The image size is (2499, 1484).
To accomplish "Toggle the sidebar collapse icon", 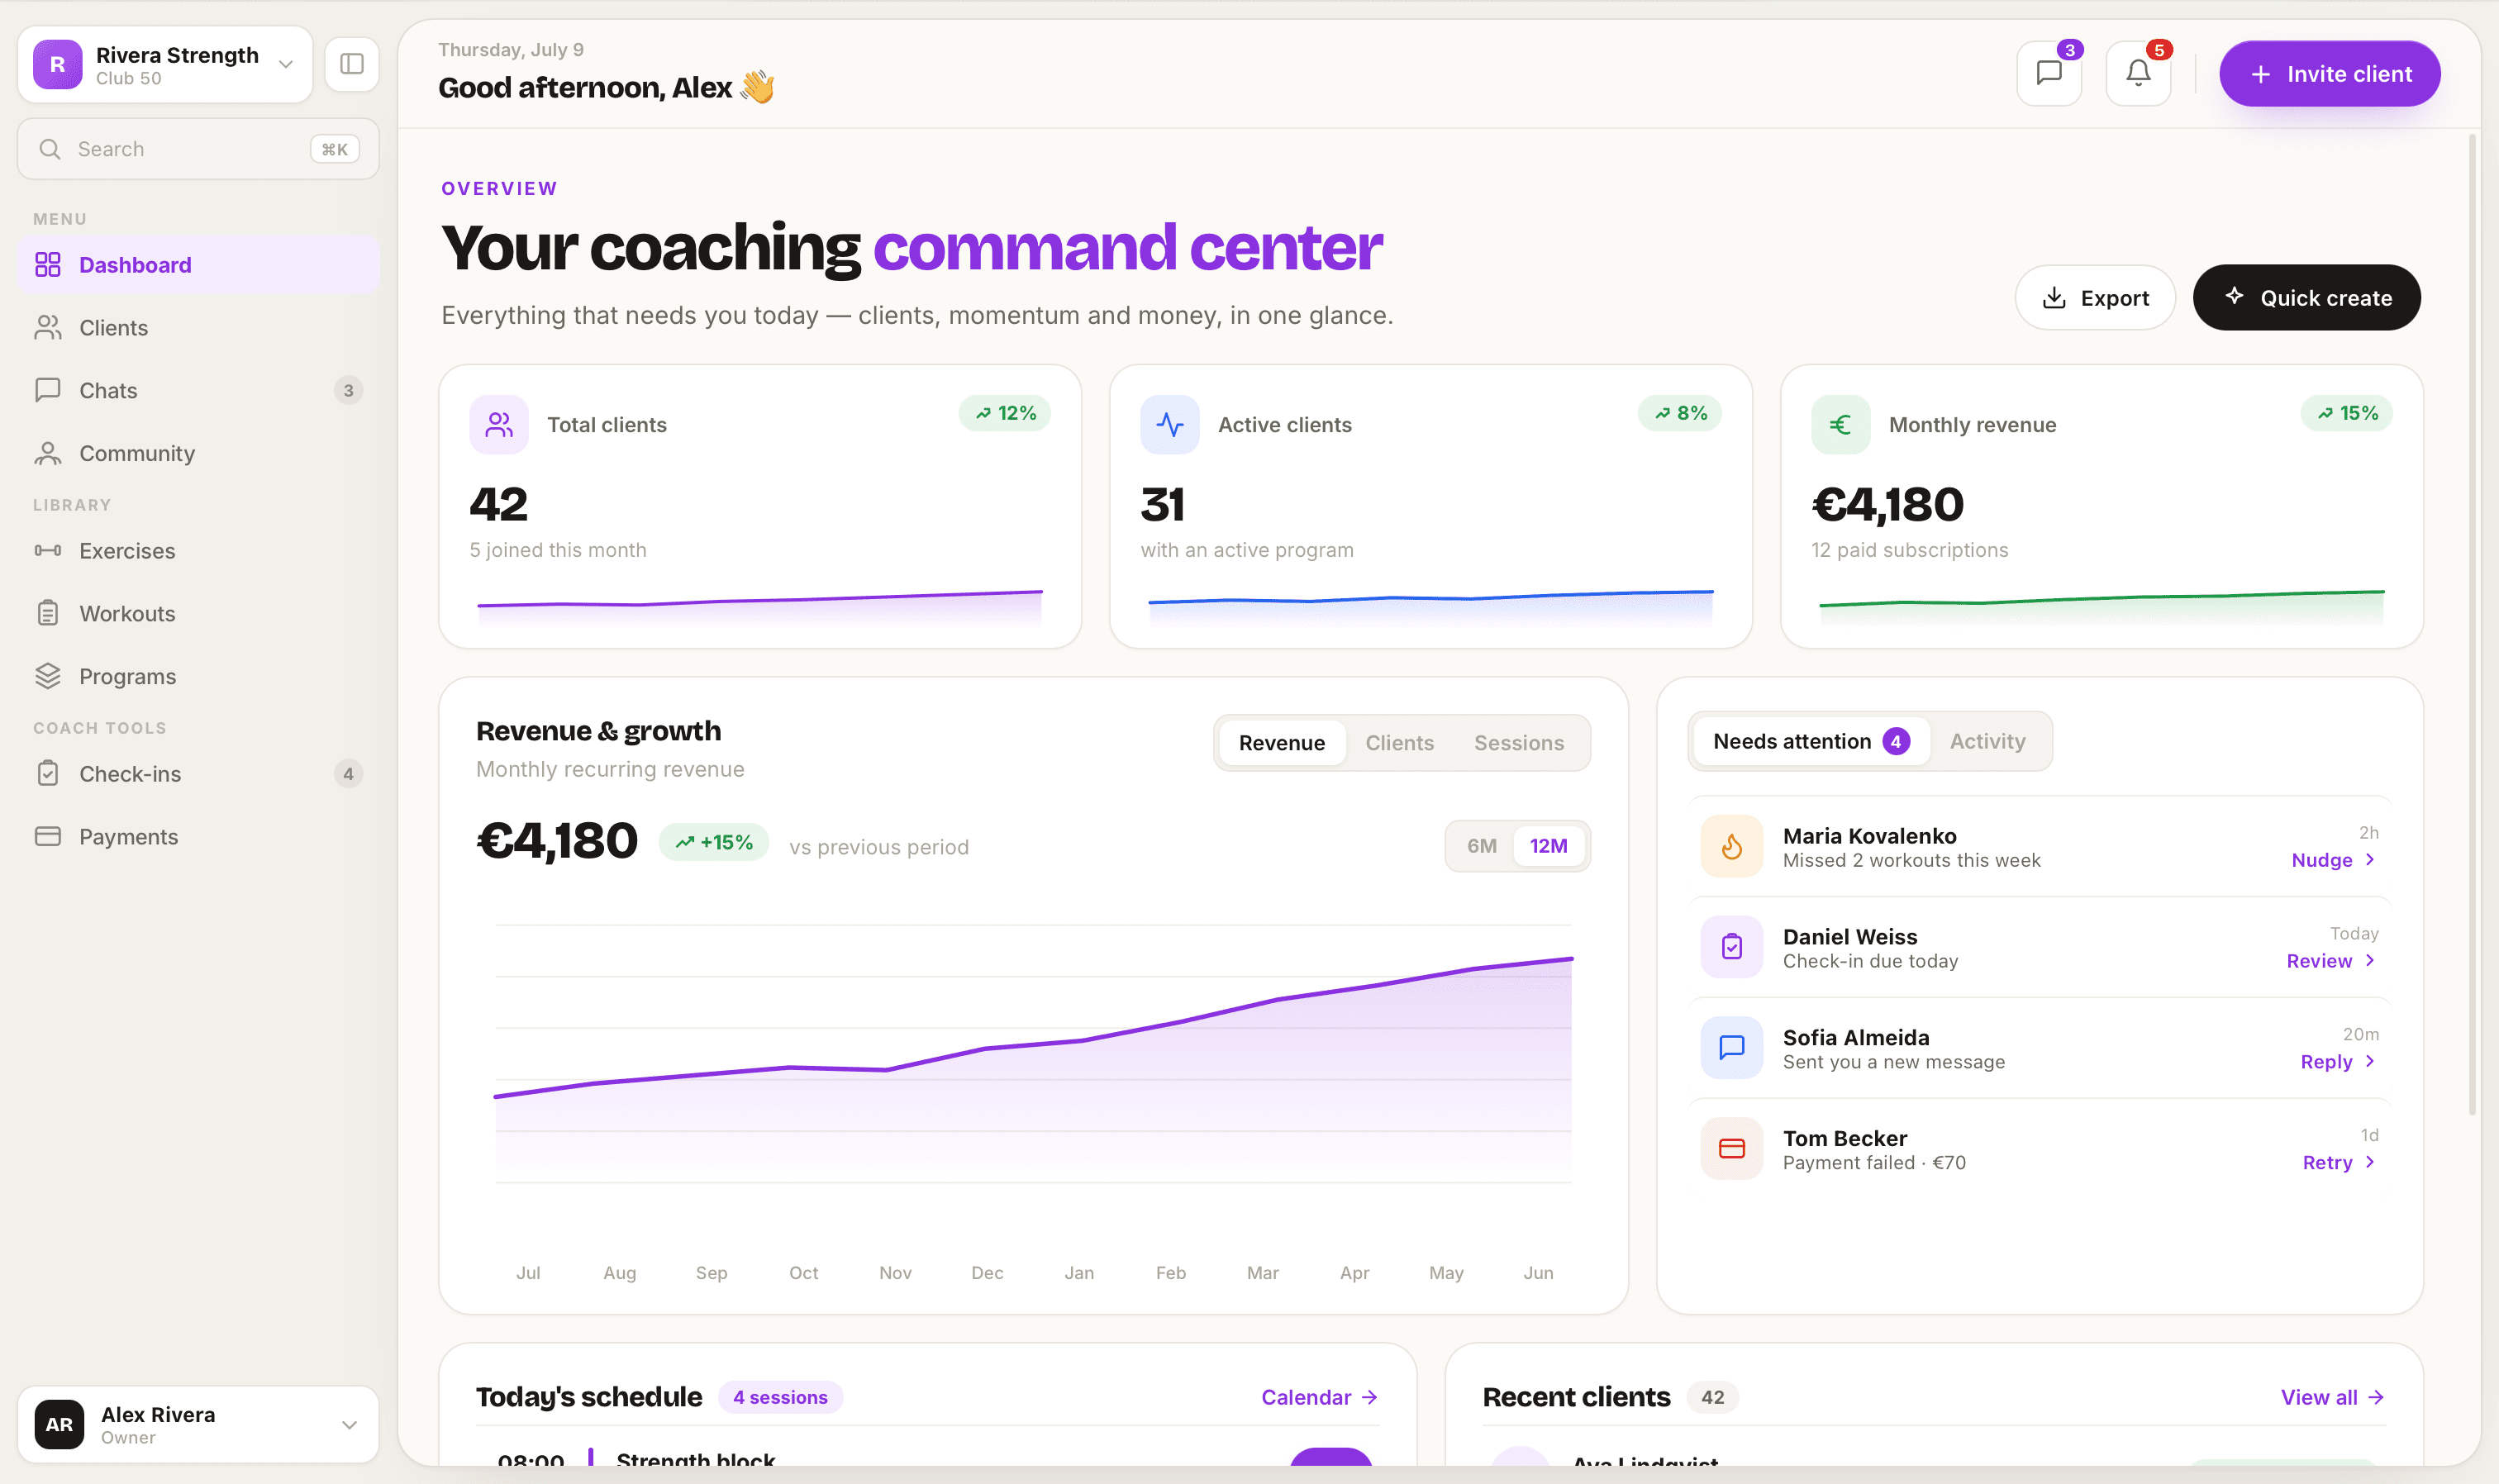I will pyautogui.click(x=351, y=64).
